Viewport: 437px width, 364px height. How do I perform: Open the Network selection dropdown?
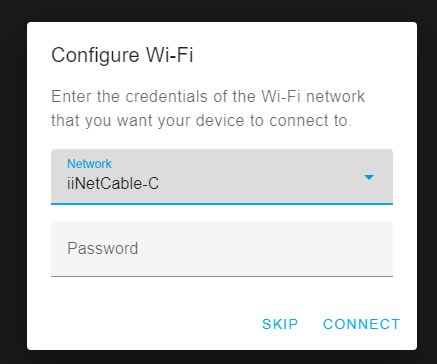[x=222, y=176]
